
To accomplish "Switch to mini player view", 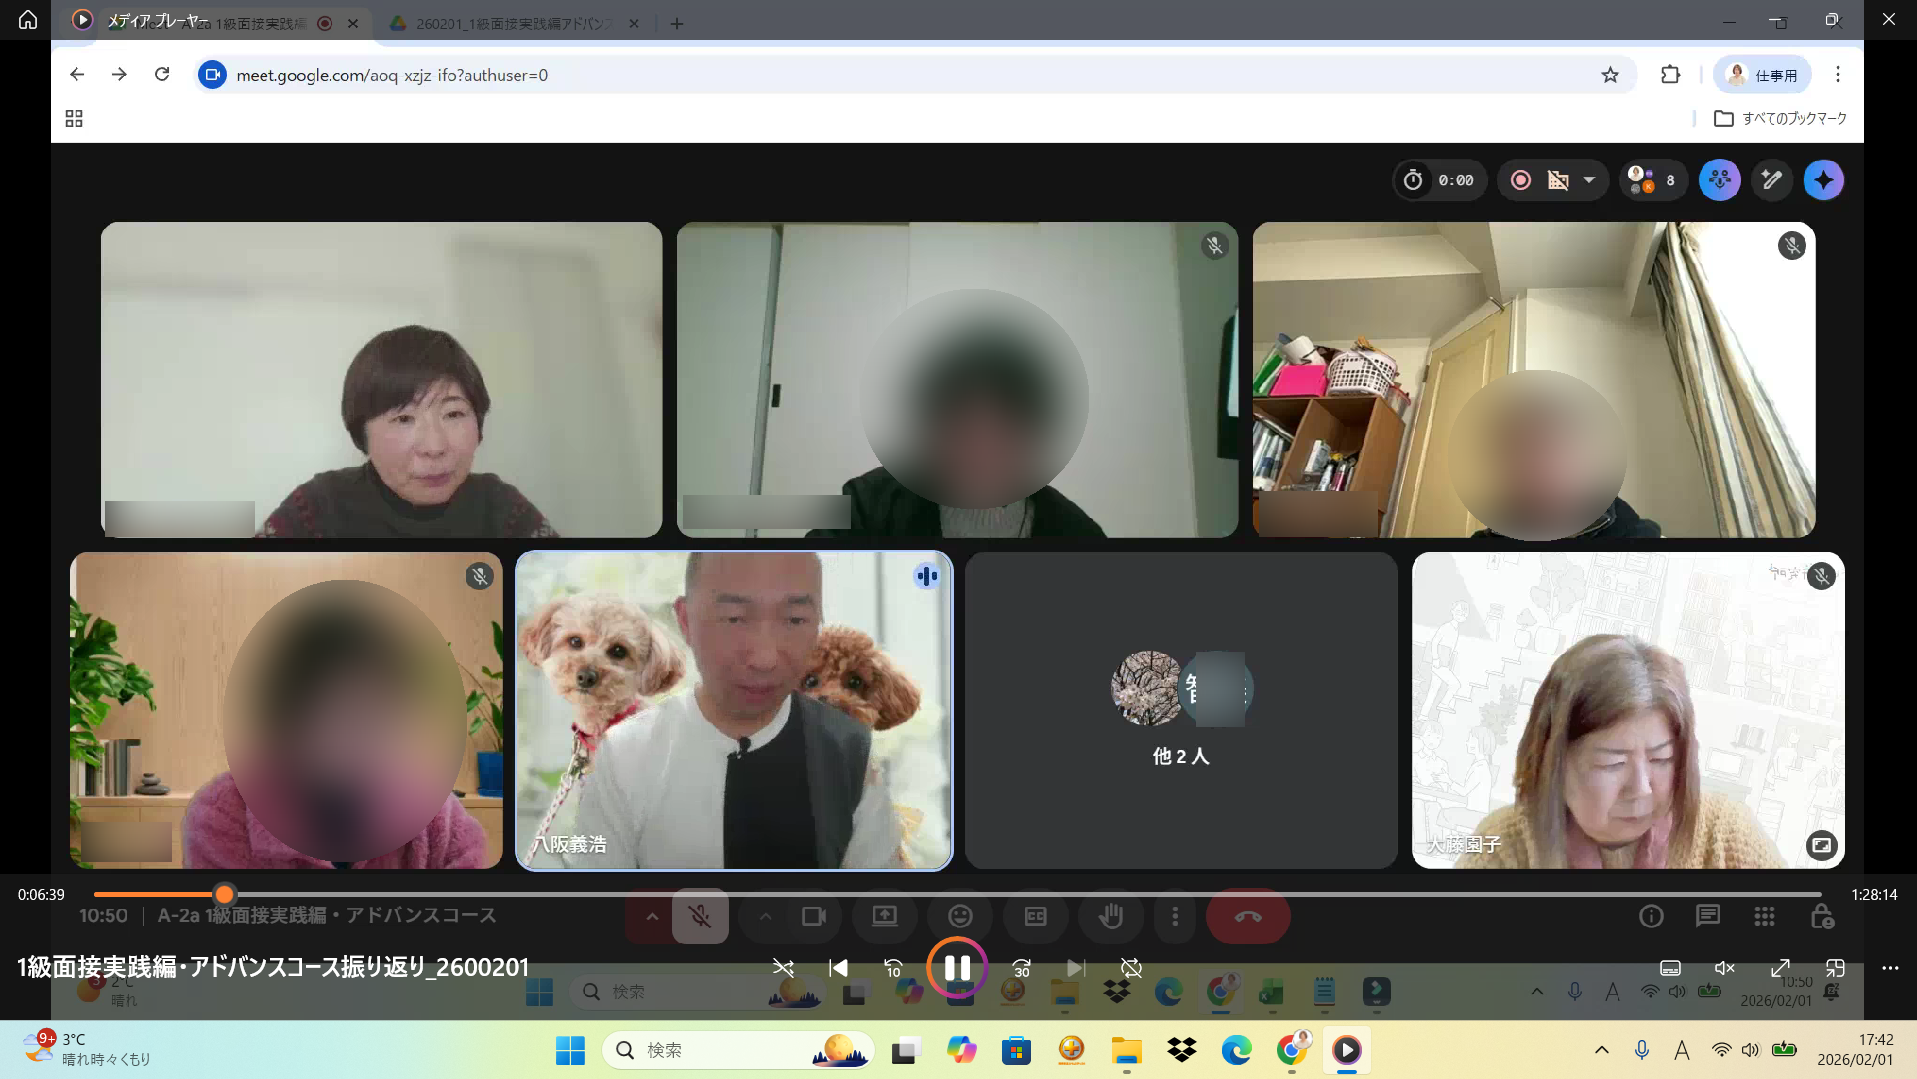I will 1835,967.
